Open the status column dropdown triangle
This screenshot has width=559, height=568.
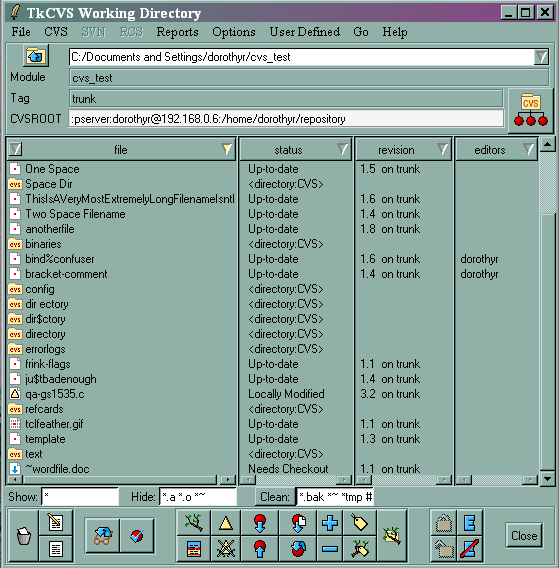[342, 149]
